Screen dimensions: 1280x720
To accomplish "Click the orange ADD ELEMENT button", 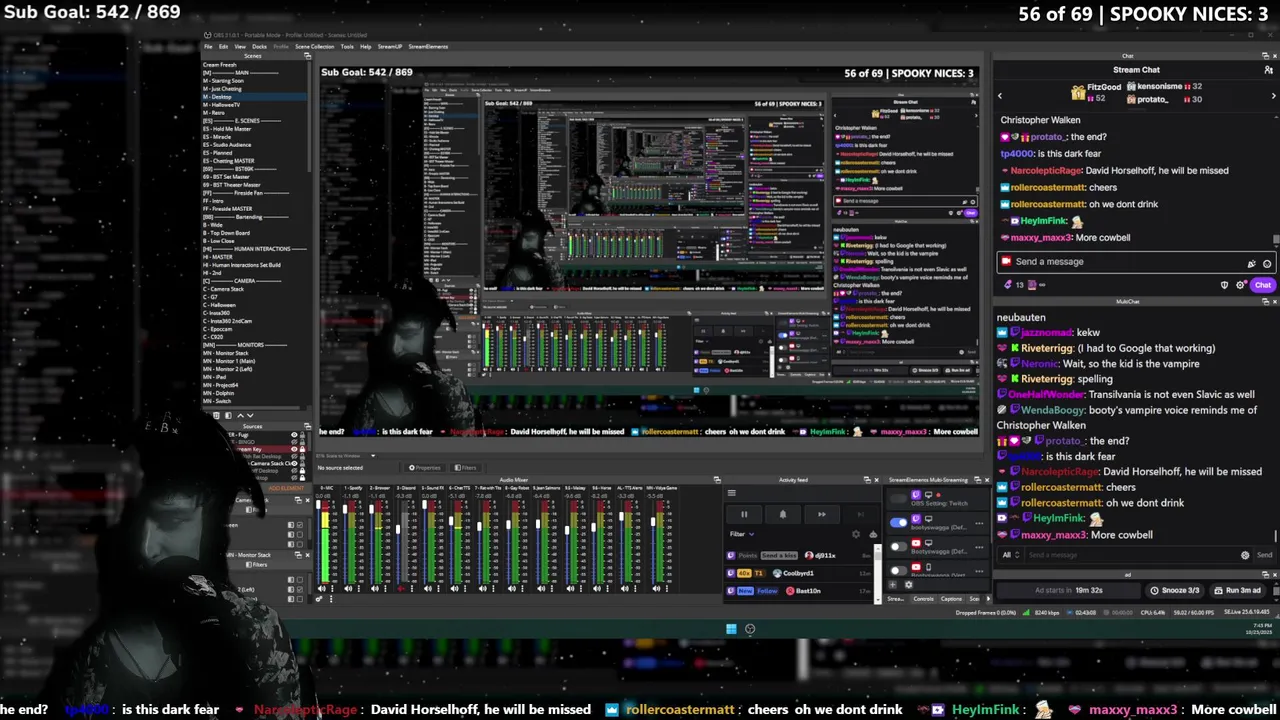I will [x=286, y=488].
